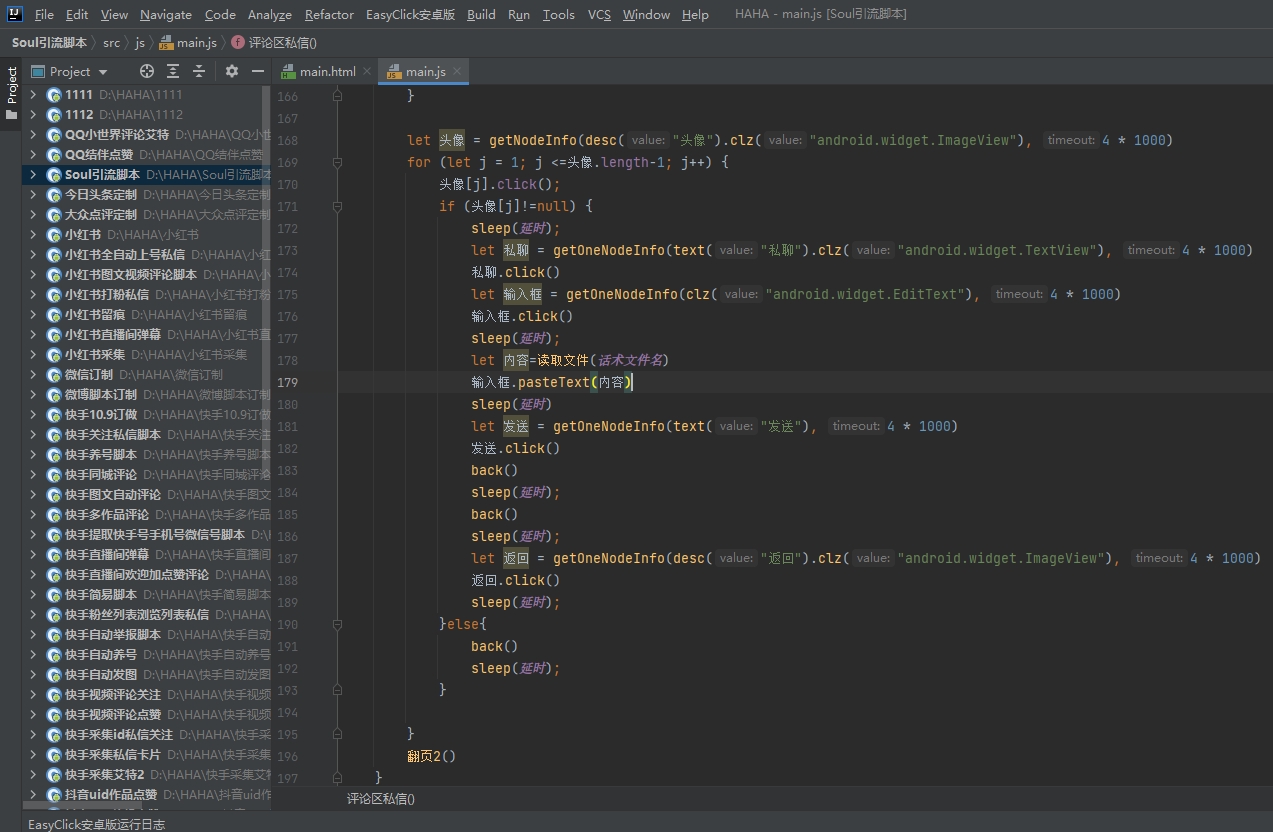Click the Expand All icon in Project panel

(x=173, y=71)
